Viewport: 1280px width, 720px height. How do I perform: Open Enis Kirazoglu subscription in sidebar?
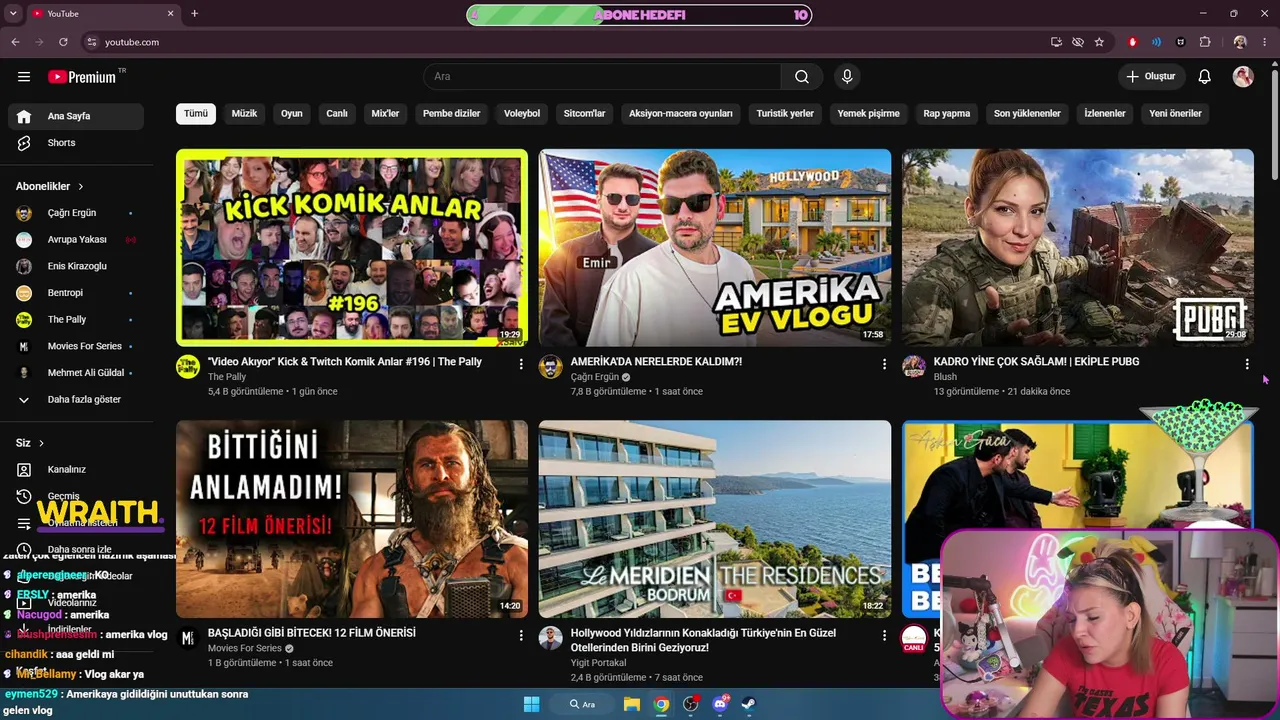coord(76,266)
